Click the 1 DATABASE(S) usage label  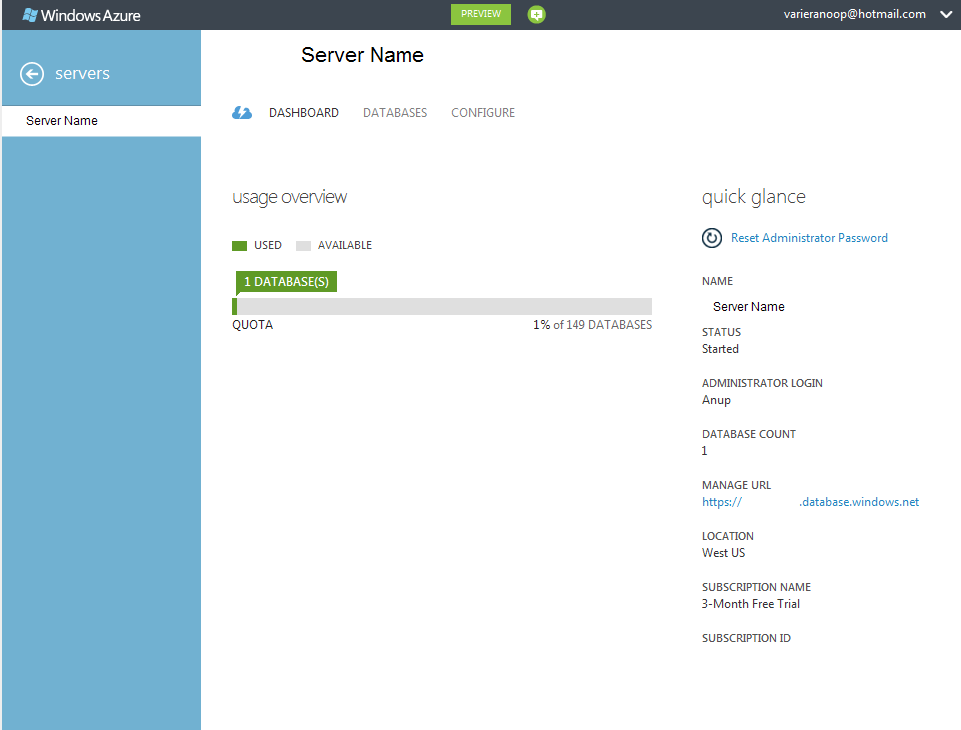(x=286, y=282)
